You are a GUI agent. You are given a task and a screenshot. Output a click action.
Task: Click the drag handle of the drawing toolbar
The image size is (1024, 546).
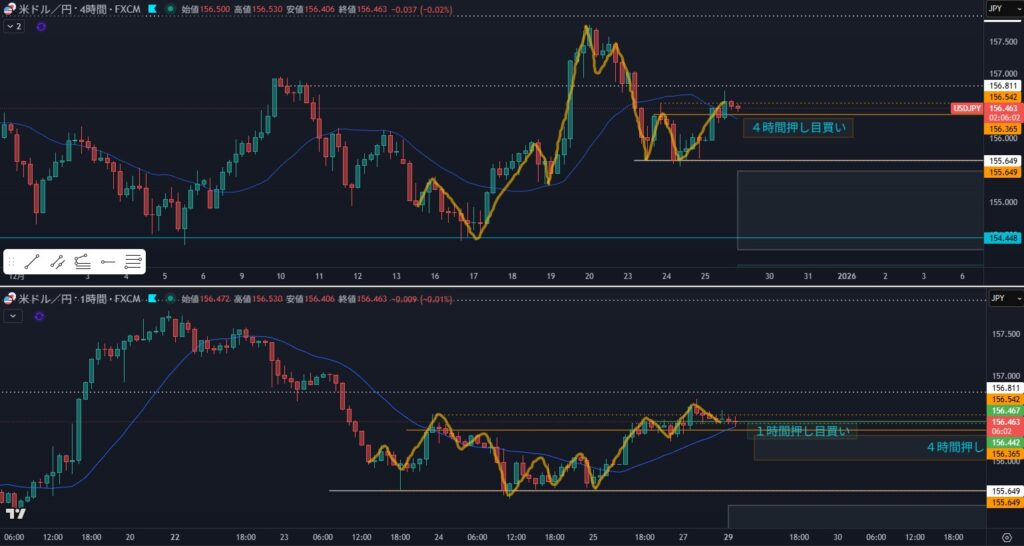click(x=11, y=261)
